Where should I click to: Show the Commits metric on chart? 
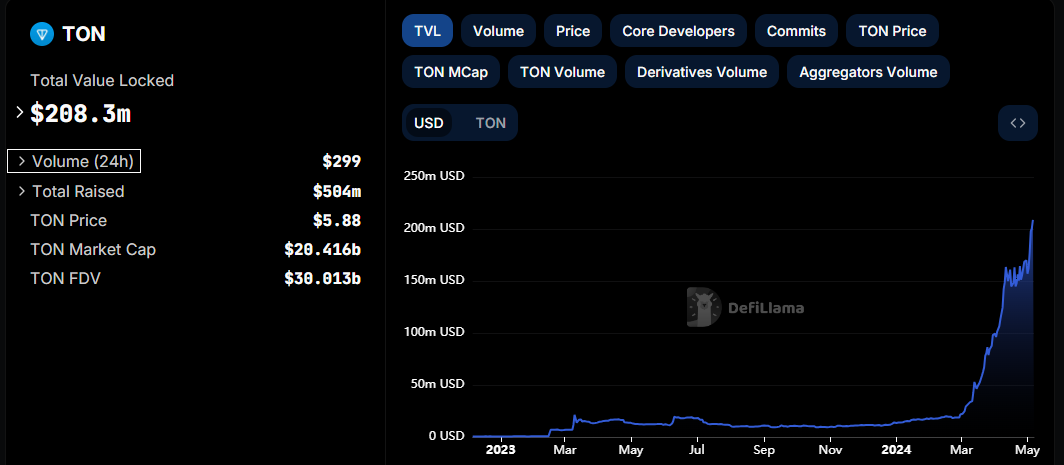(x=796, y=31)
